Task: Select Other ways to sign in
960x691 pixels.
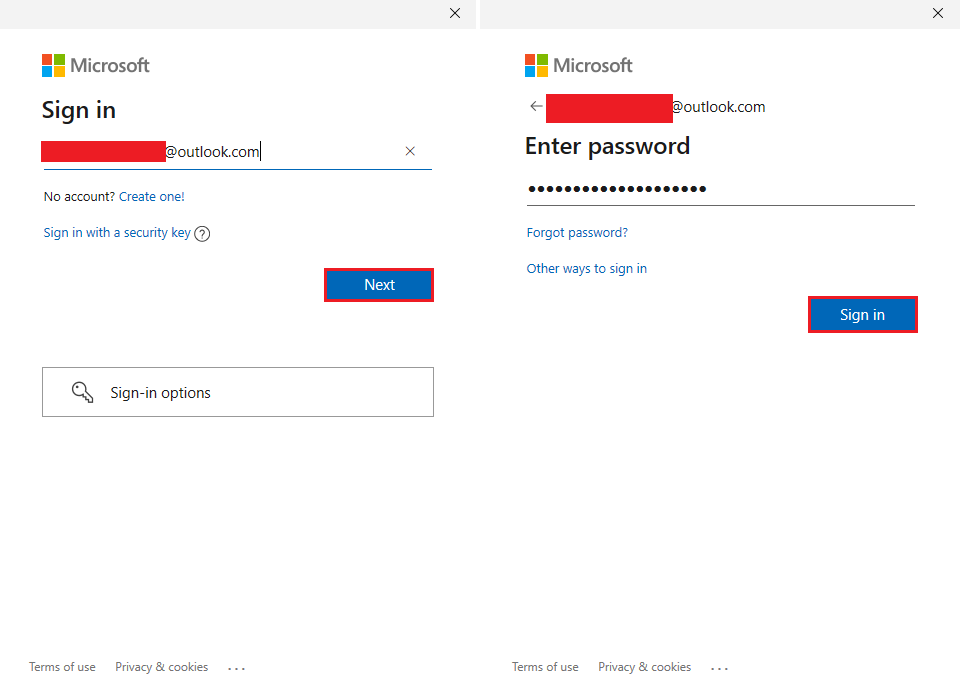Action: tap(586, 268)
